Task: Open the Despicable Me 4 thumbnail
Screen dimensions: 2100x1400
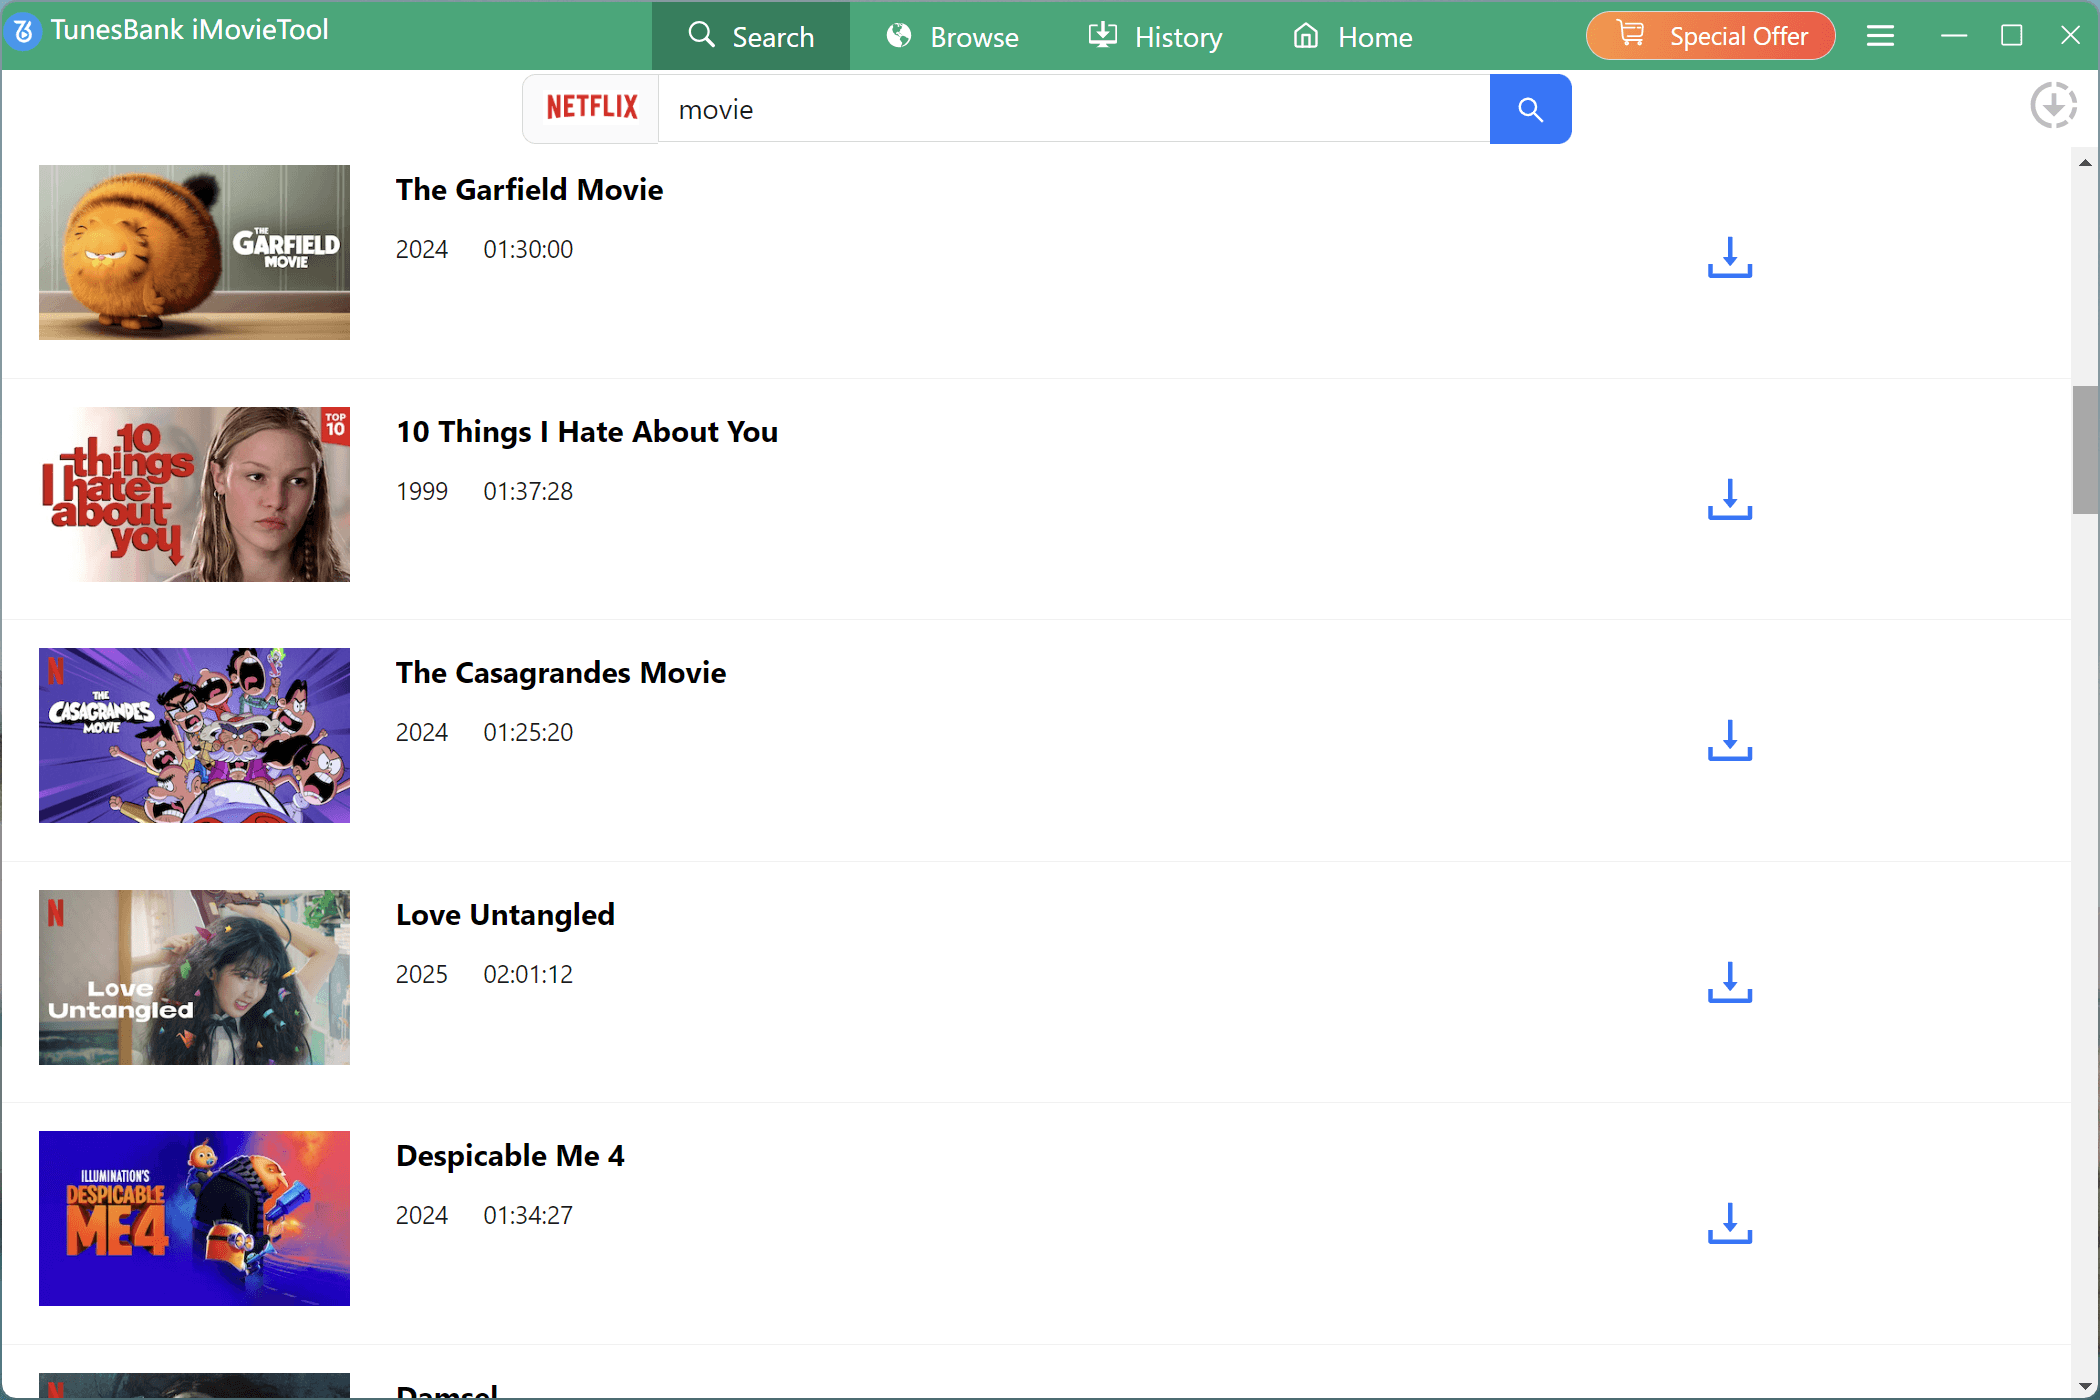Action: [x=194, y=1218]
